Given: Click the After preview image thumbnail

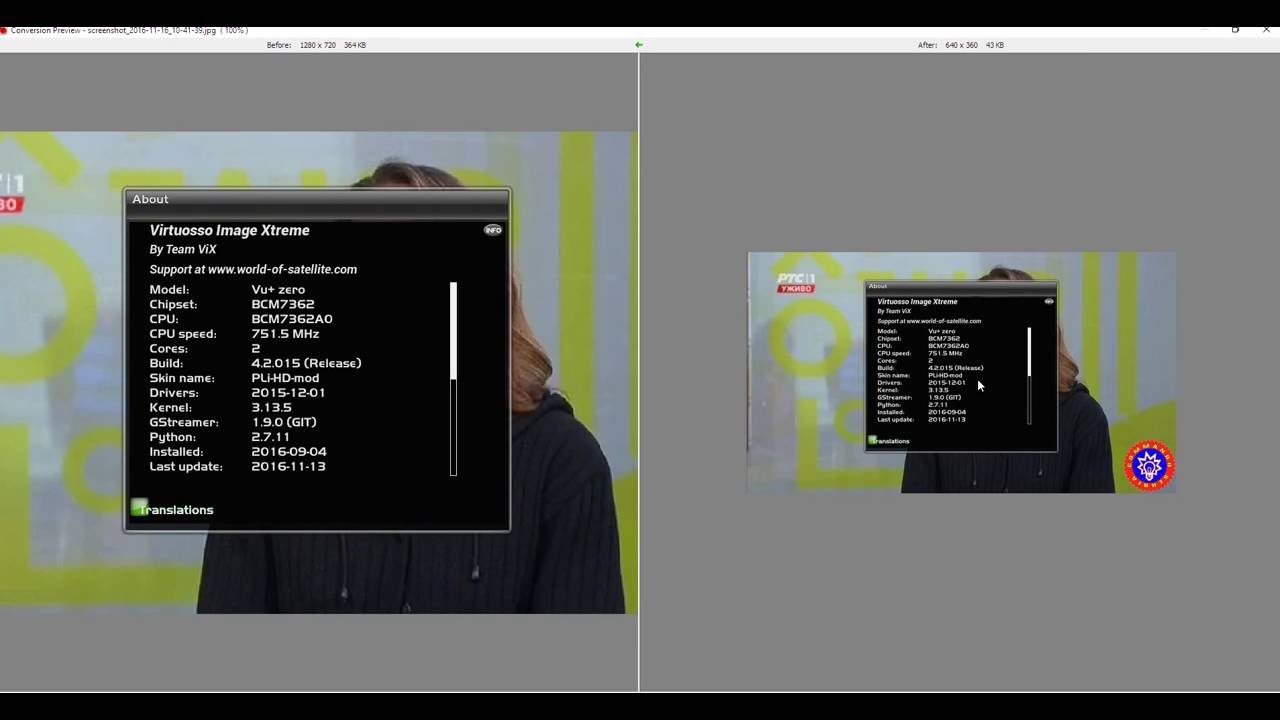Looking at the screenshot, I should (961, 372).
